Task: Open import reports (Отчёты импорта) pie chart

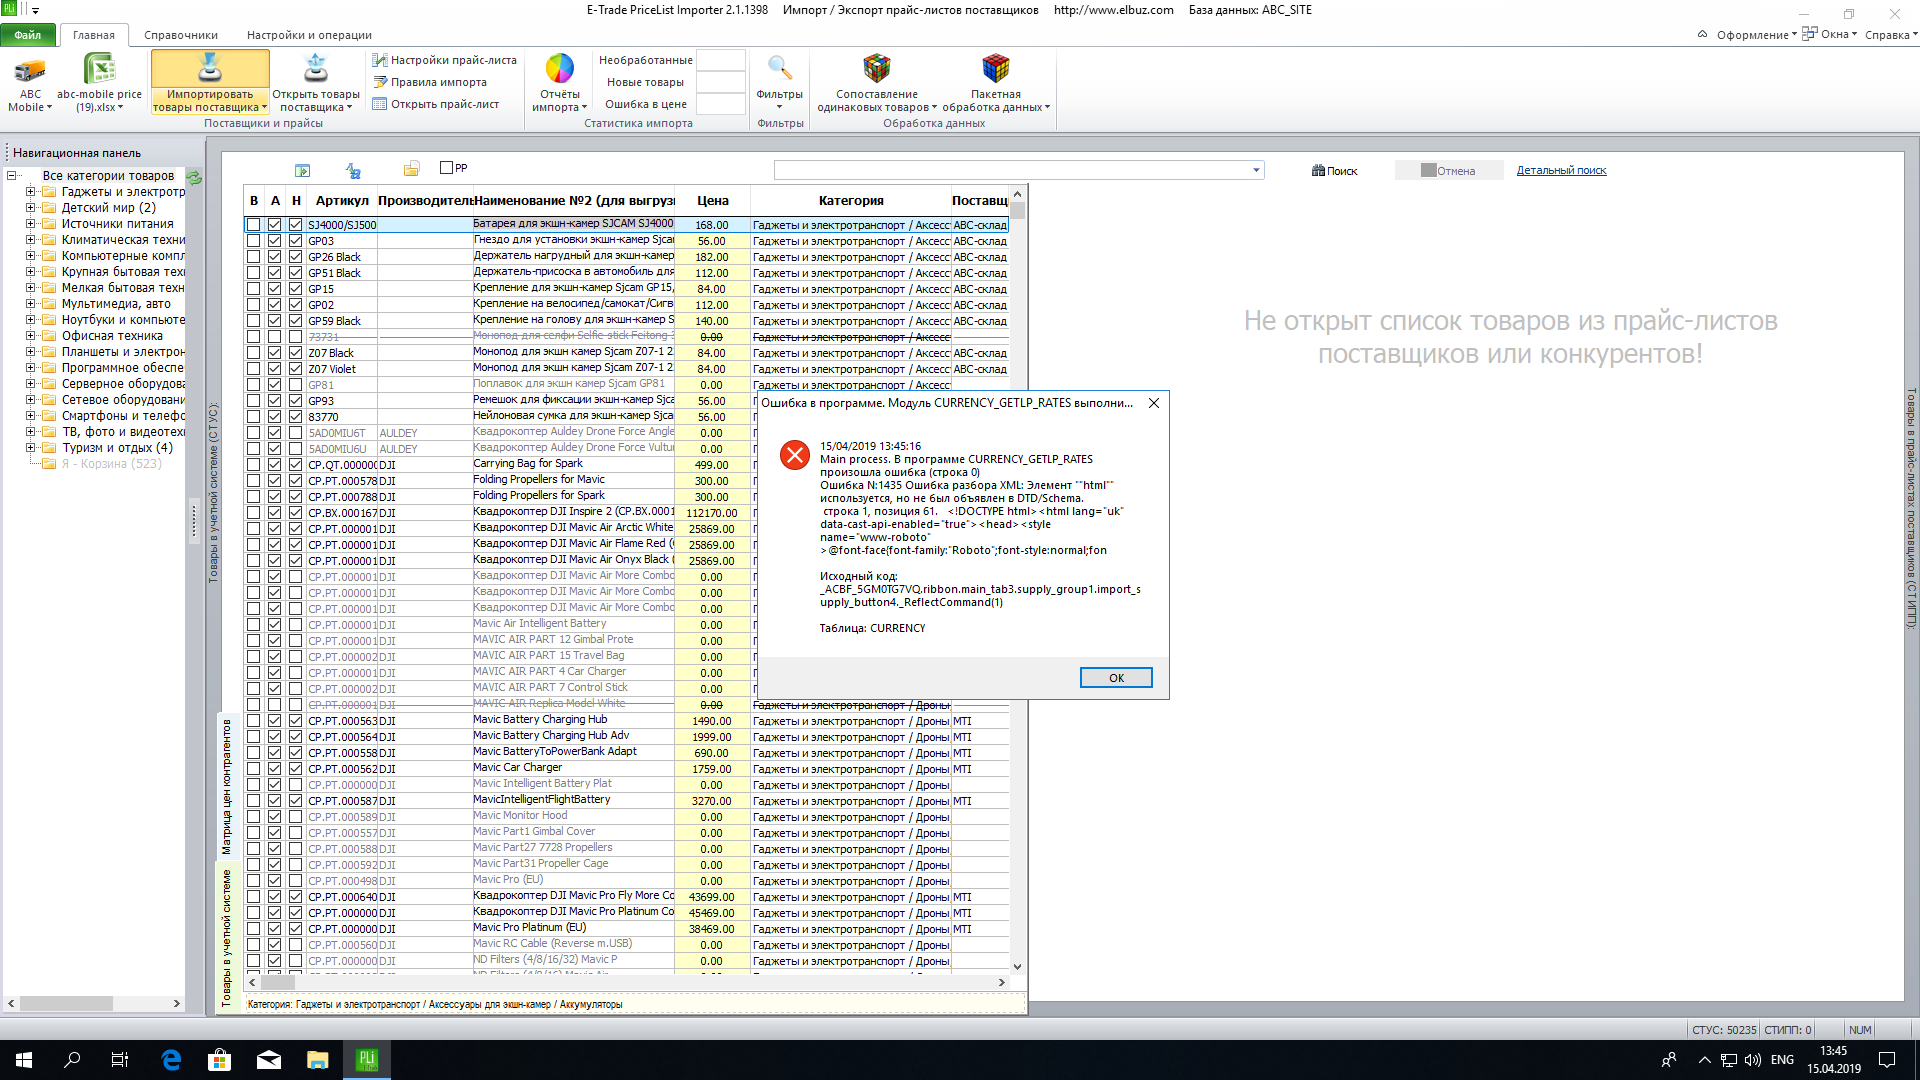Action: click(559, 68)
